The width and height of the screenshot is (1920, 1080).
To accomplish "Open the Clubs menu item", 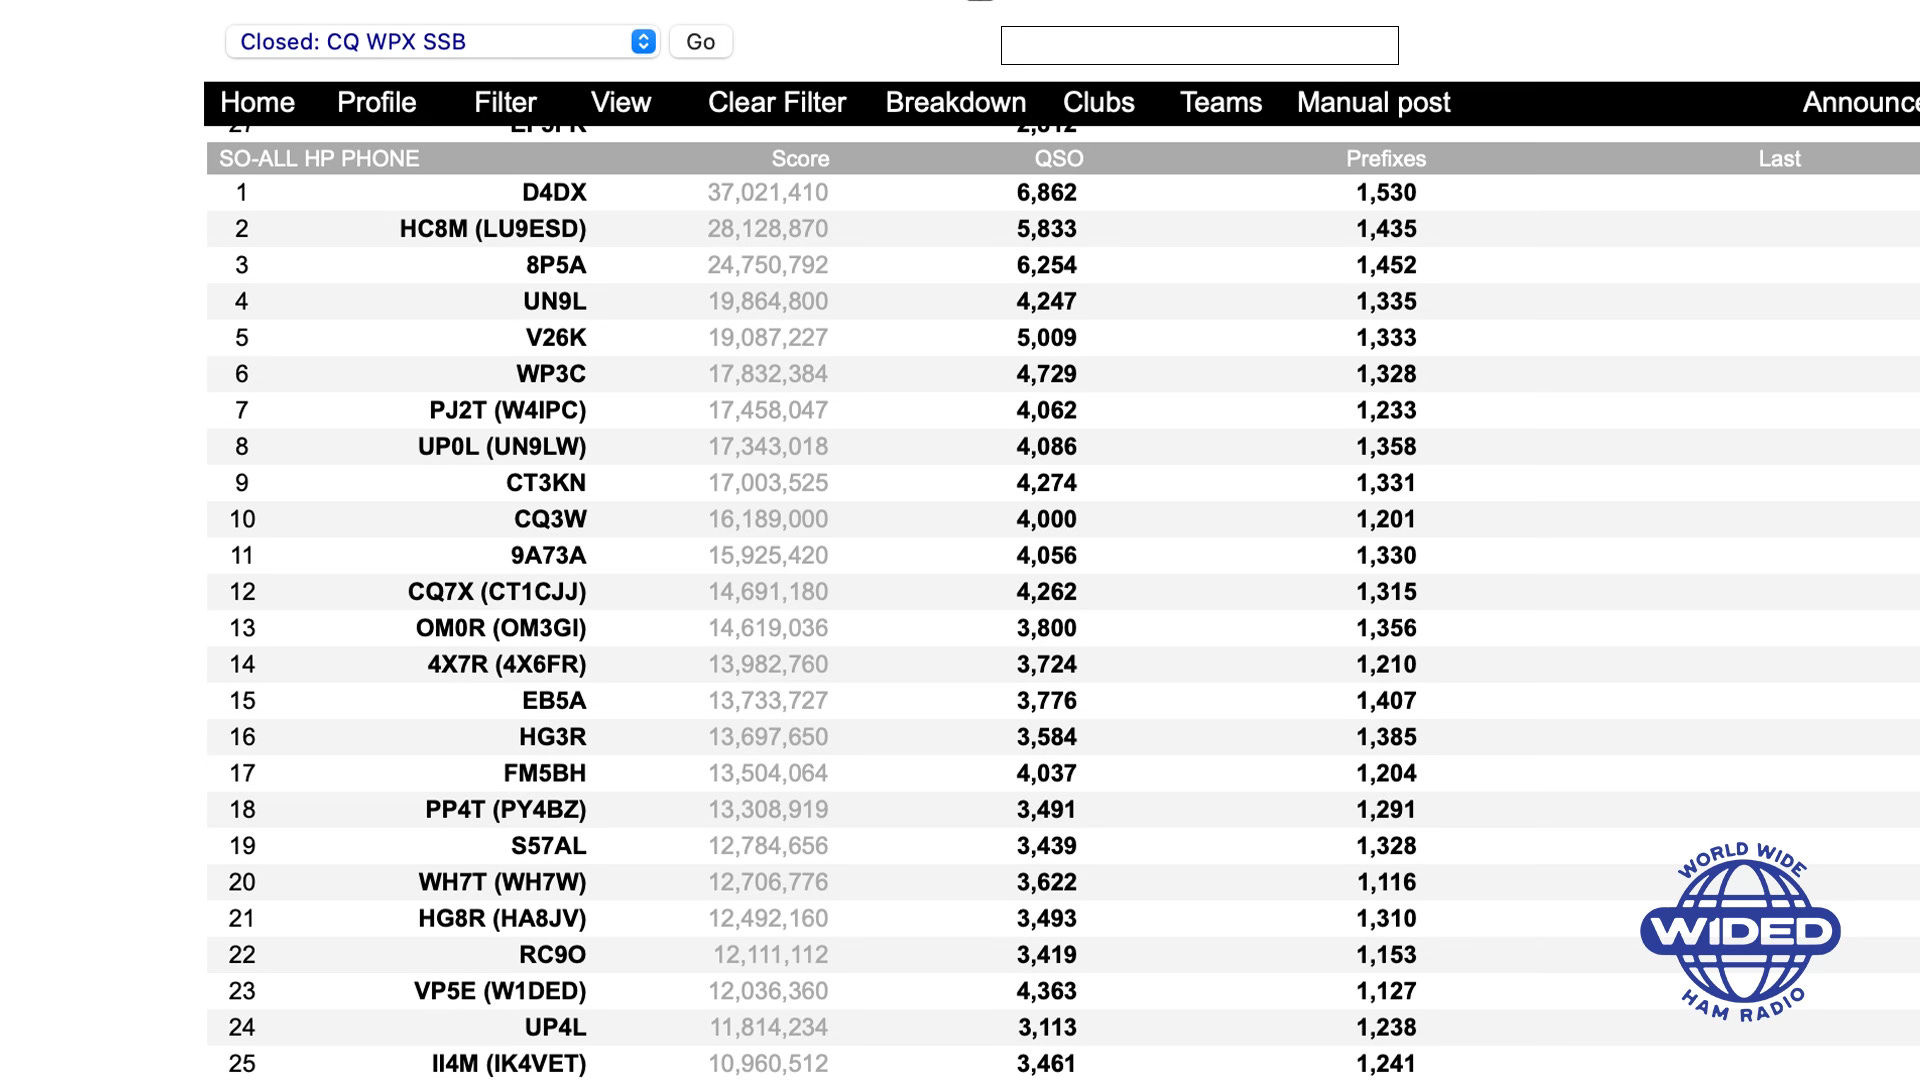I will coord(1099,102).
